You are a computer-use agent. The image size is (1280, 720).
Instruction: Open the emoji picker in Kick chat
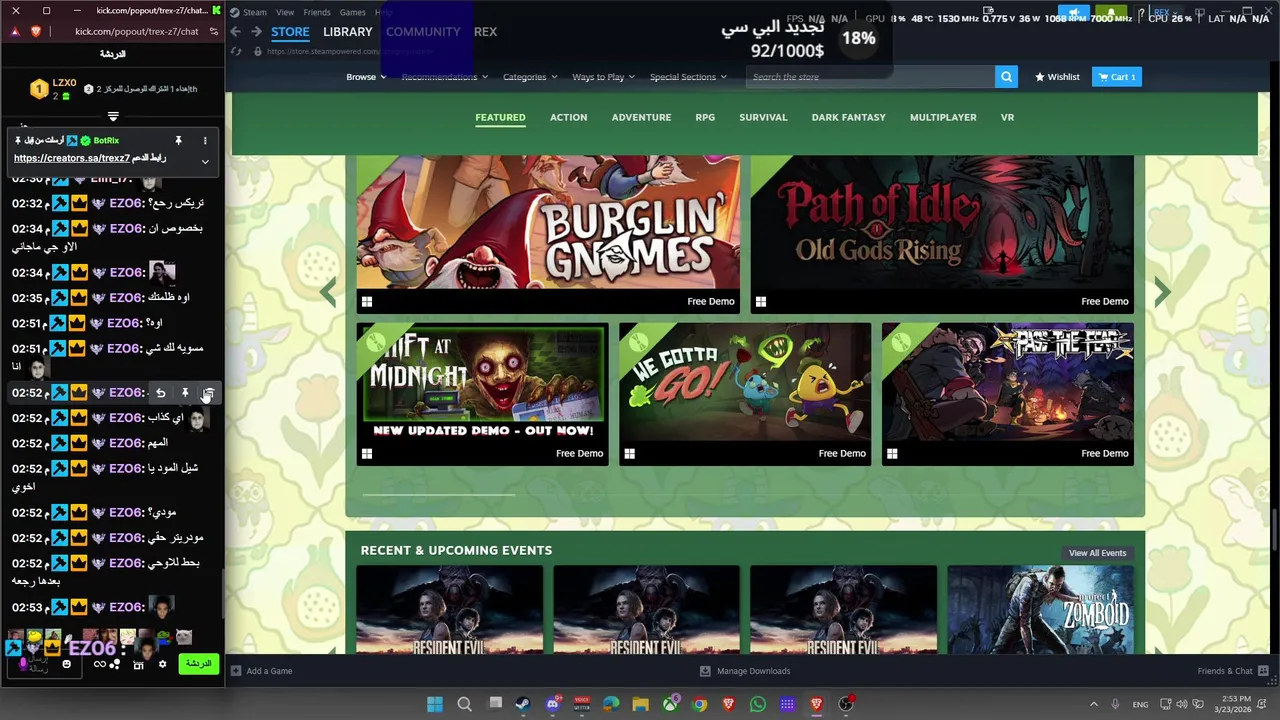tap(67, 665)
